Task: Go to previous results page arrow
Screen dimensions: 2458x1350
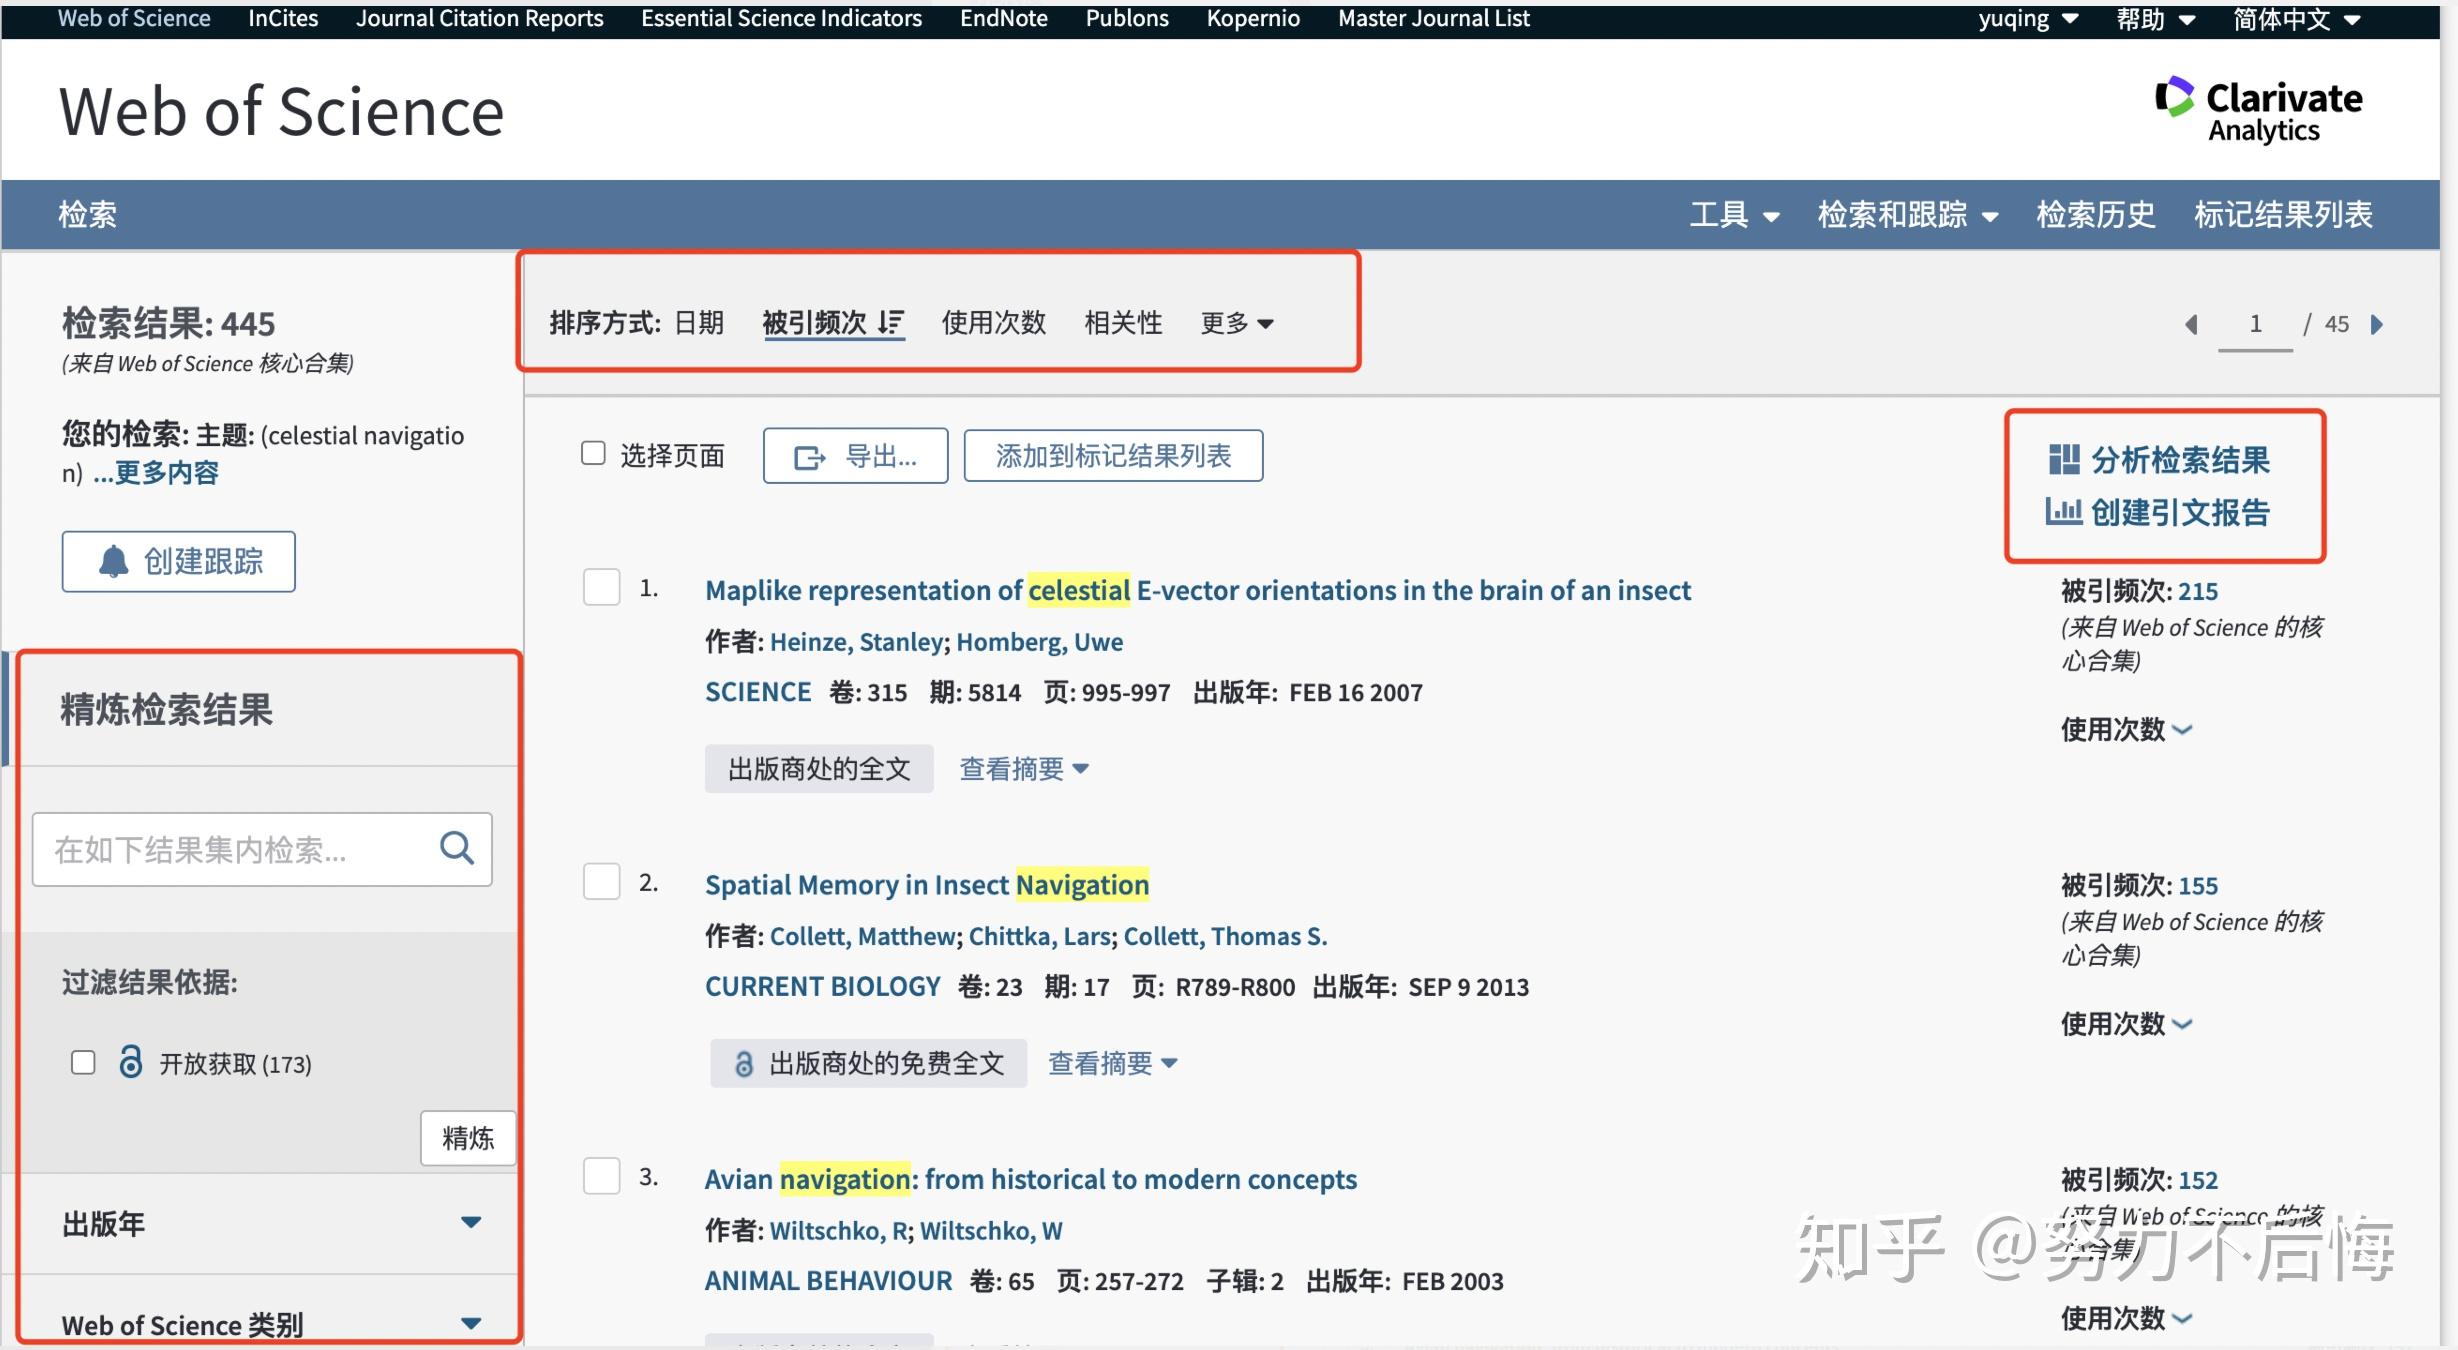Action: (x=2191, y=324)
